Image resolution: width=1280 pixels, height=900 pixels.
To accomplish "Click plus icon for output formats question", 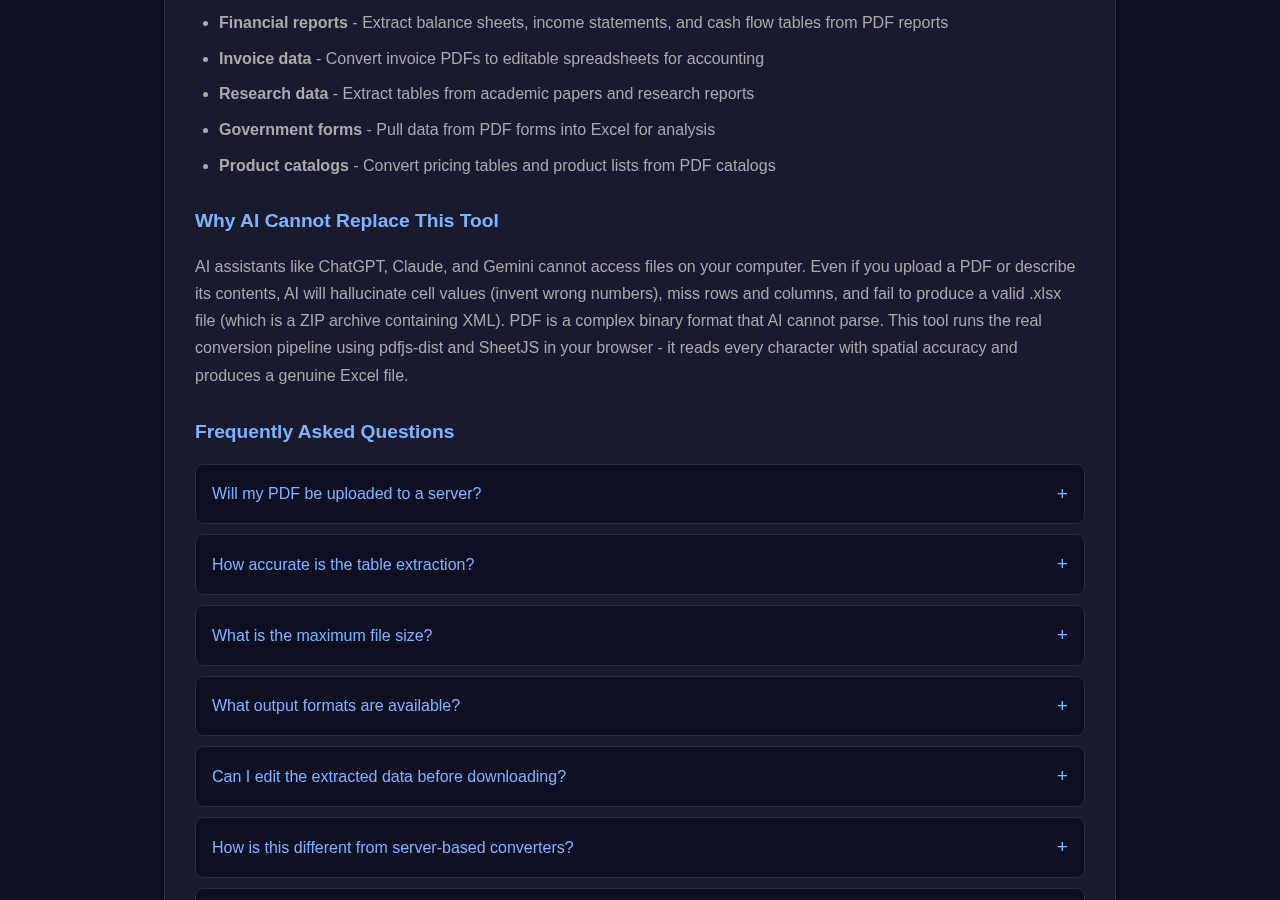I will pyautogui.click(x=1062, y=706).
